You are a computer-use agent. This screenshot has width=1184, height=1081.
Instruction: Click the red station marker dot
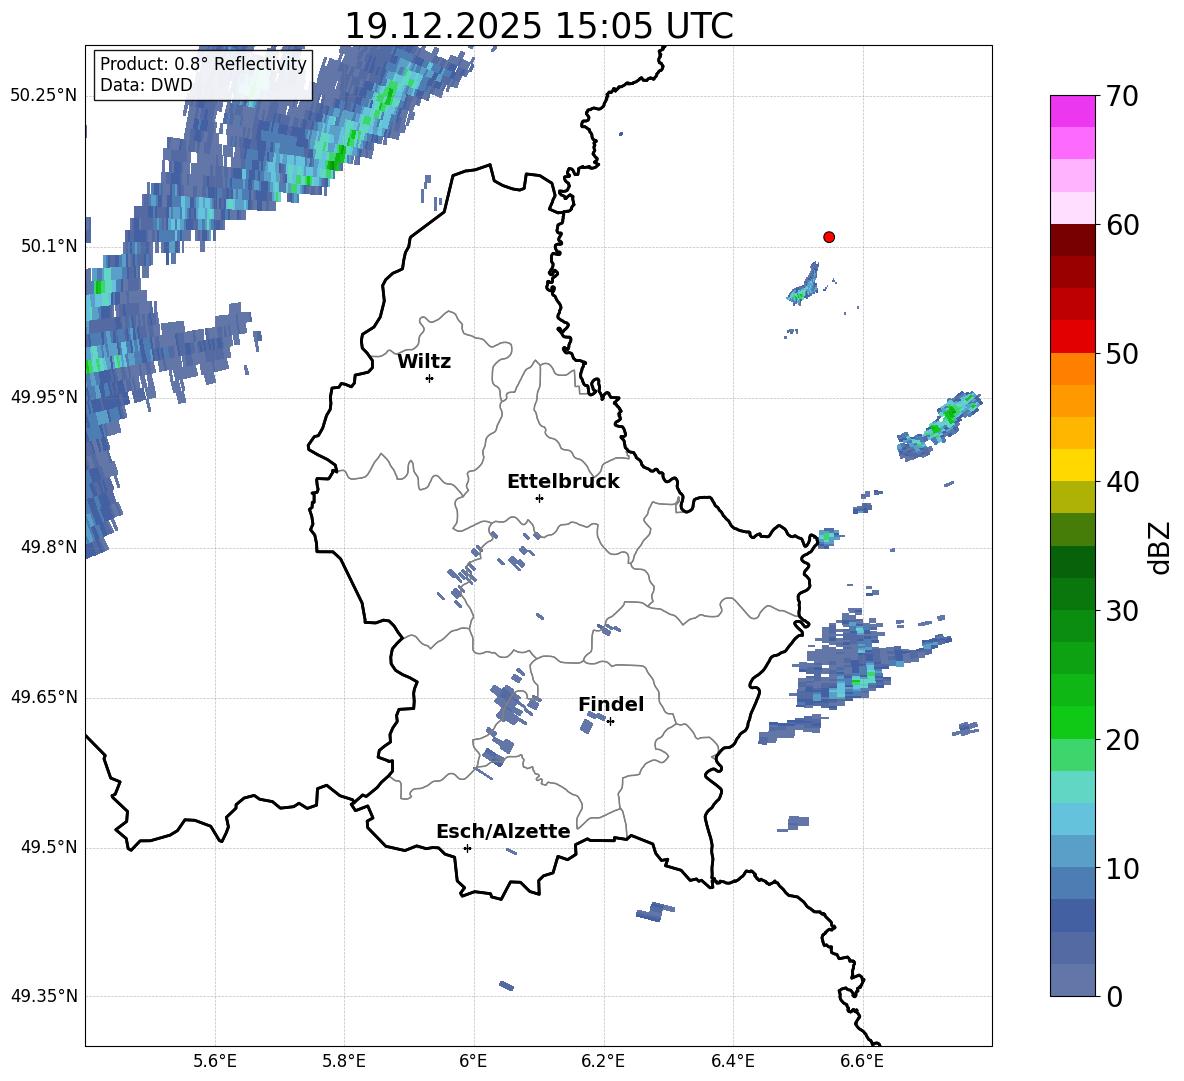coord(829,237)
